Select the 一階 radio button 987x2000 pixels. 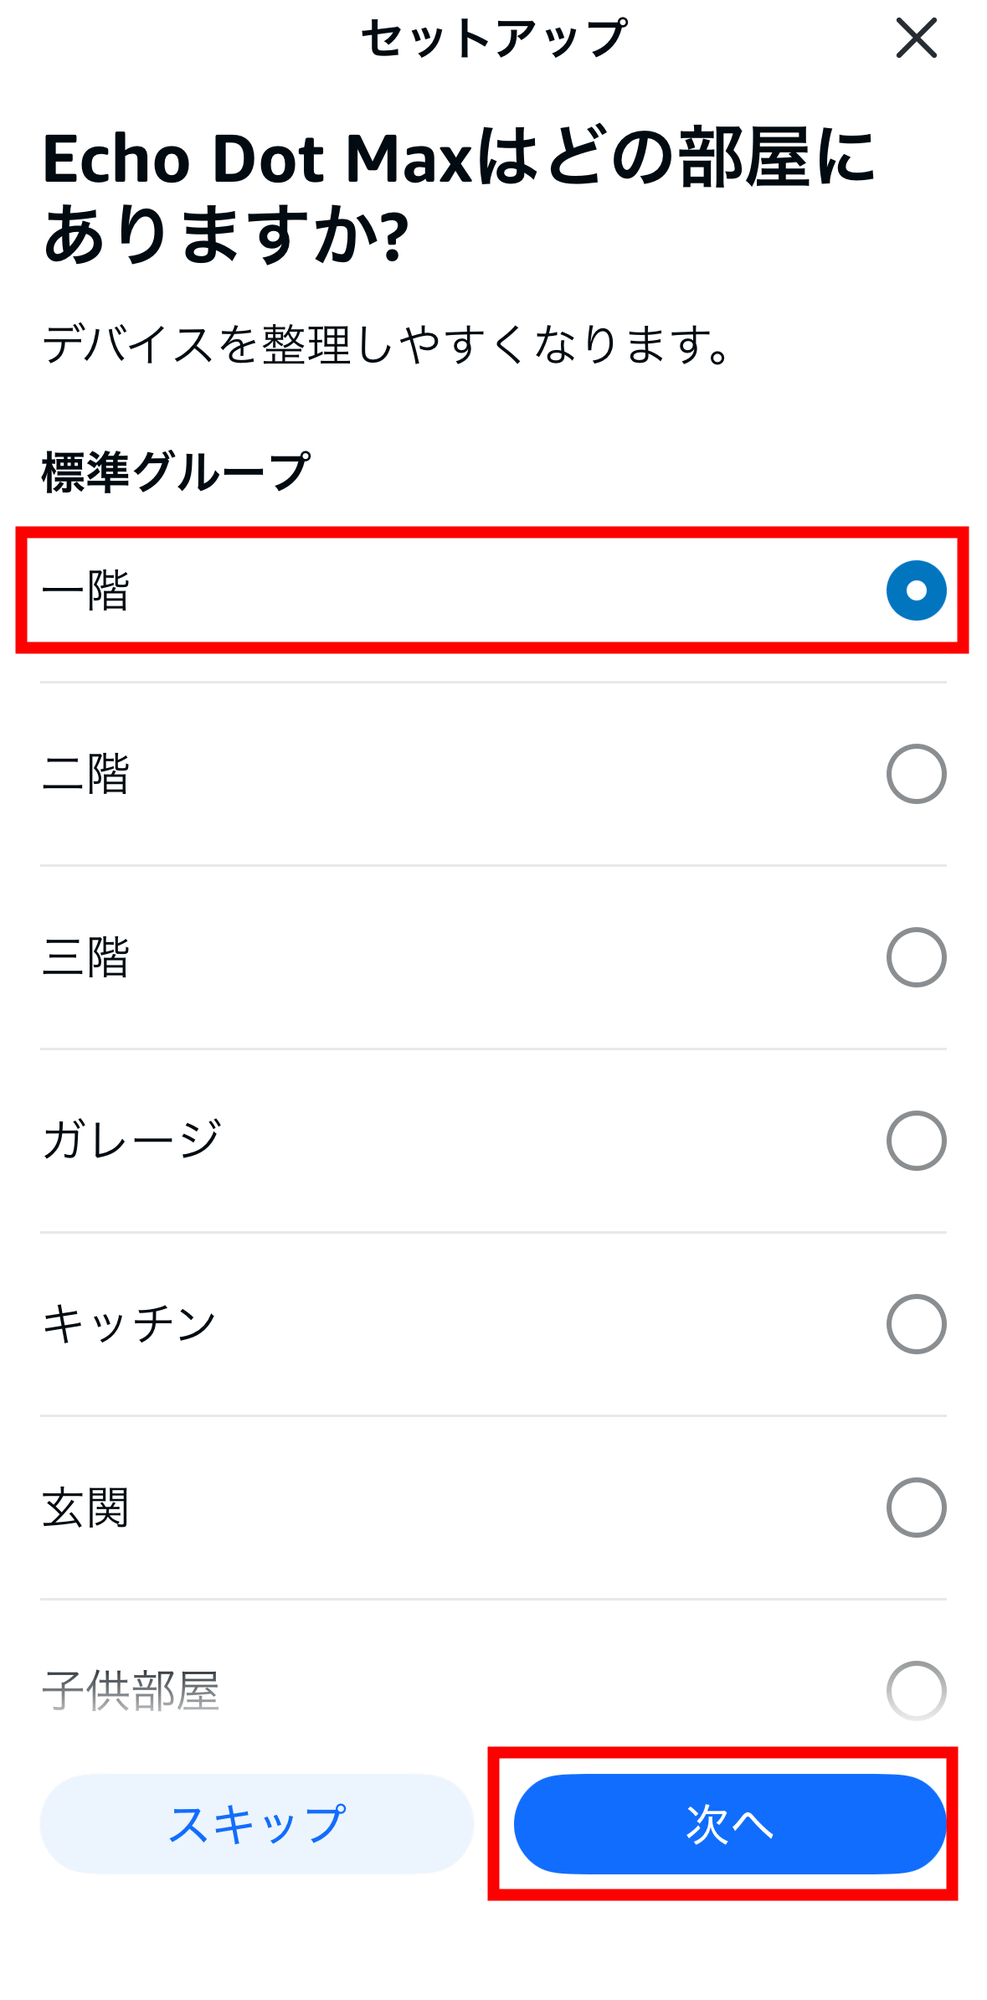click(x=915, y=590)
